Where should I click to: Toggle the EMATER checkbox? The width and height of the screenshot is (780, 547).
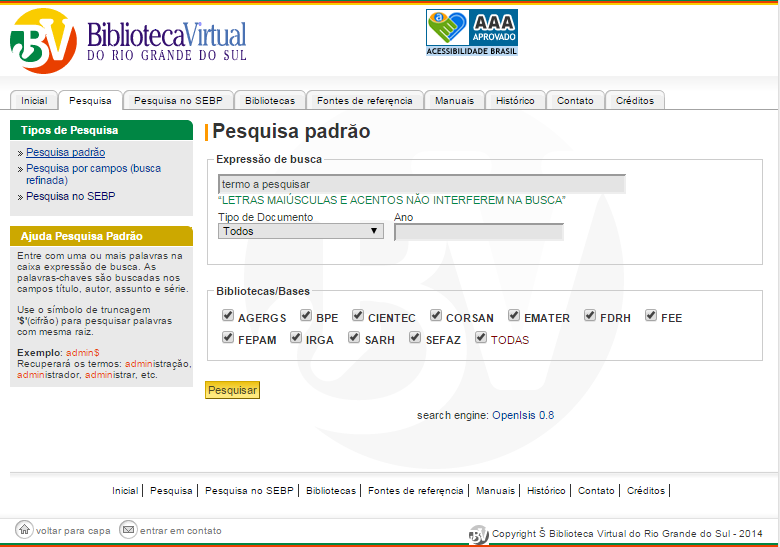514,315
